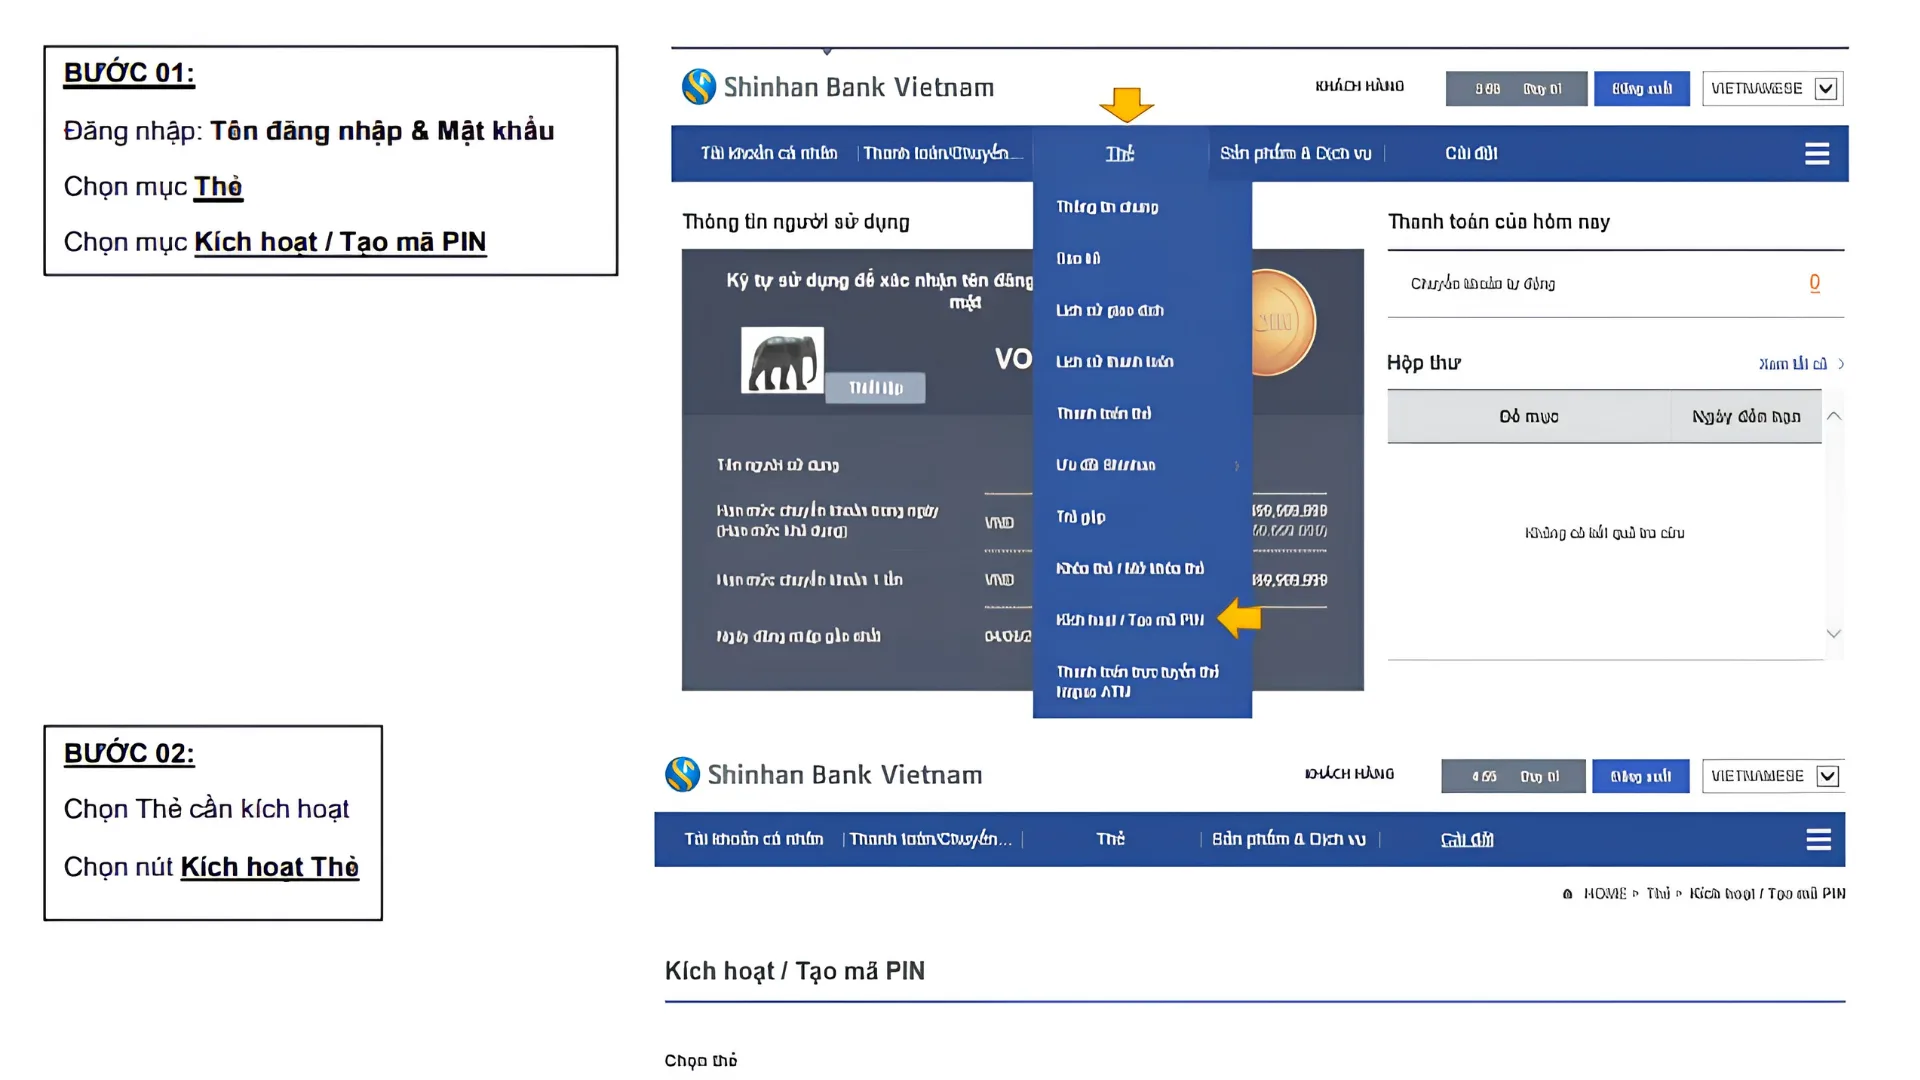Click the 4:55 session-extend button
Screen dimensions: 1920x1080
(1513, 776)
